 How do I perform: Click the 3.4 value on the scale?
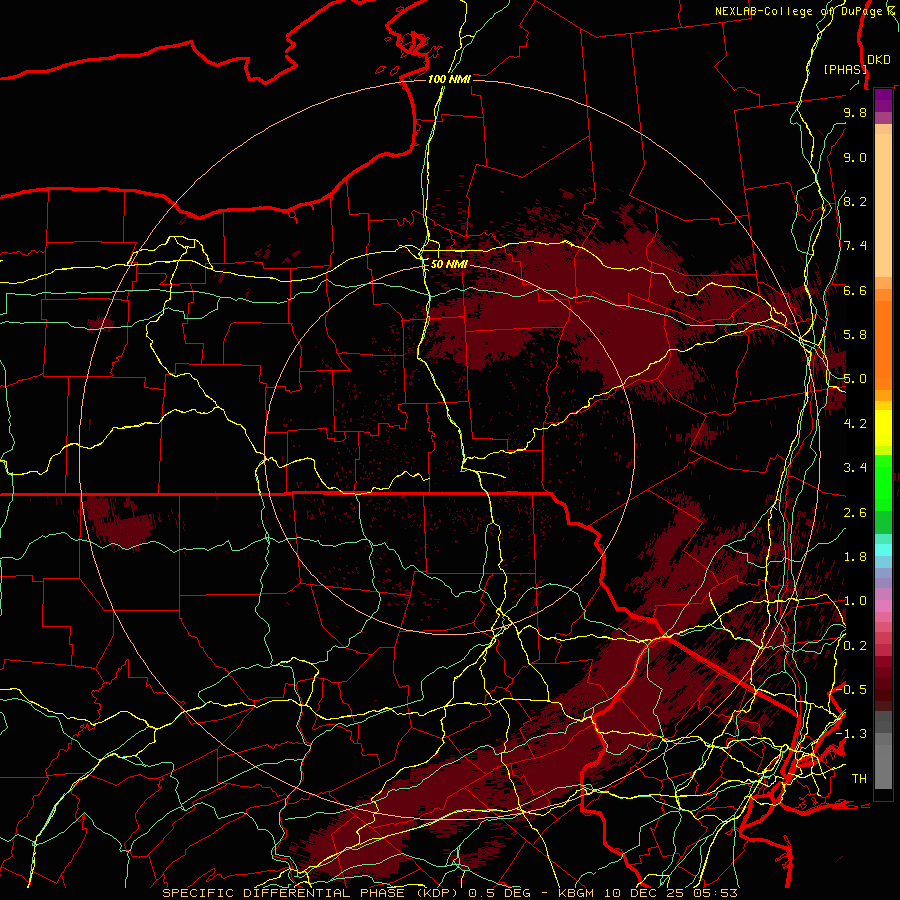click(x=855, y=468)
